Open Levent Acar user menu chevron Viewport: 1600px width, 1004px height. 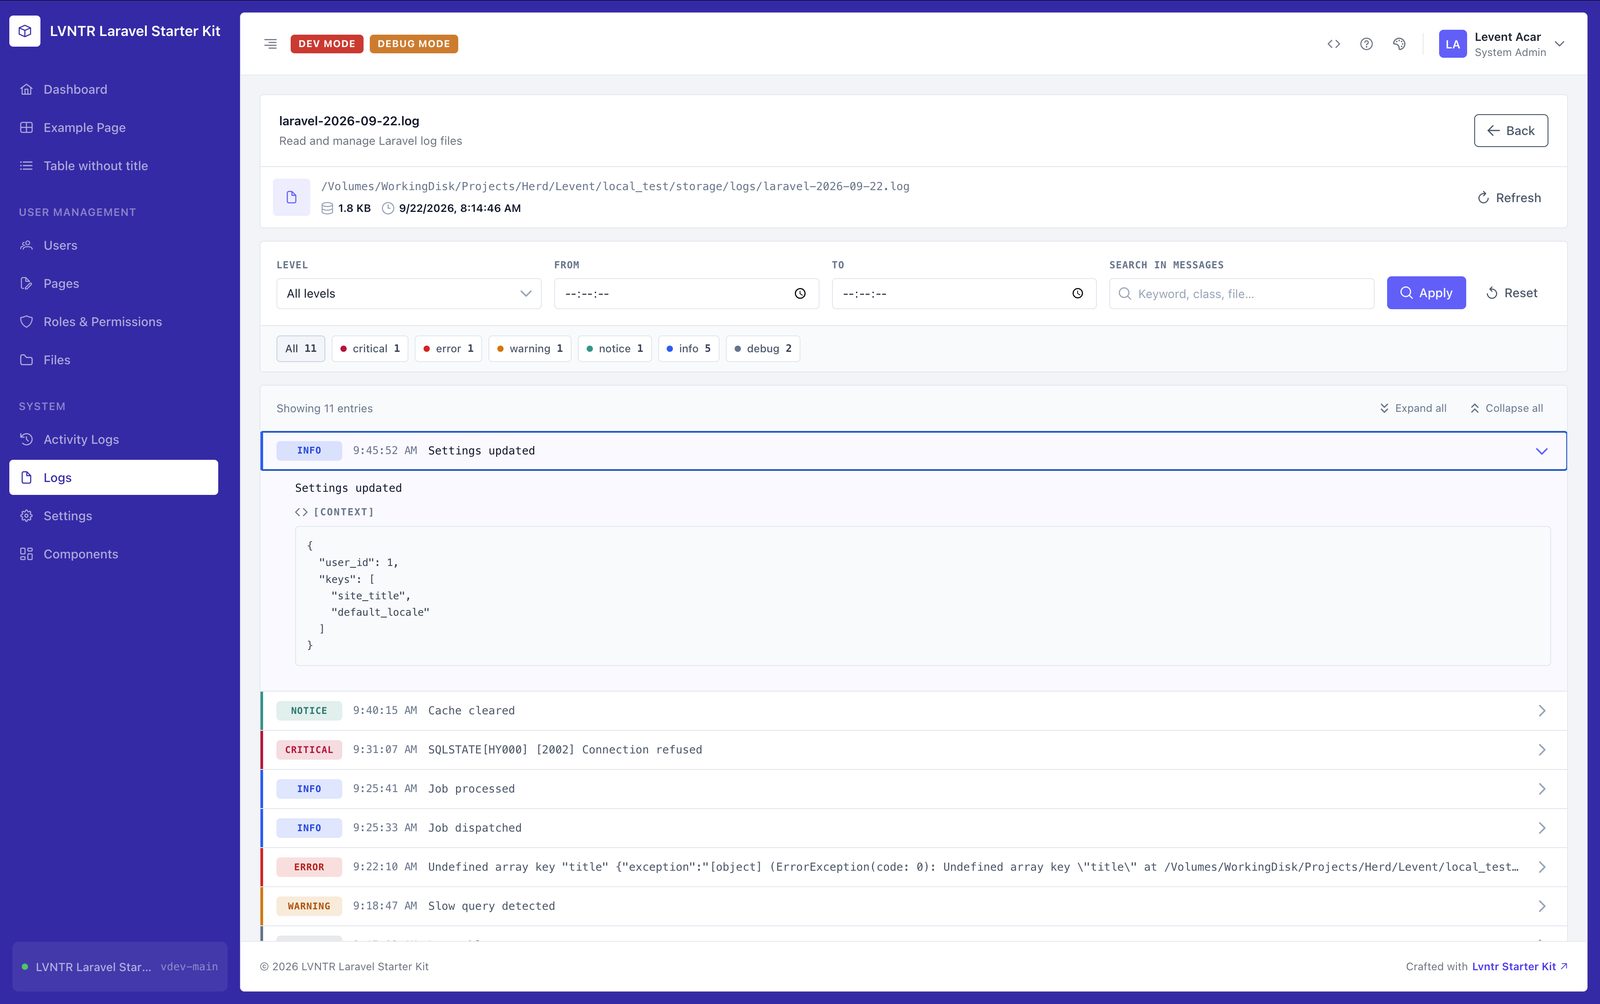coord(1559,44)
